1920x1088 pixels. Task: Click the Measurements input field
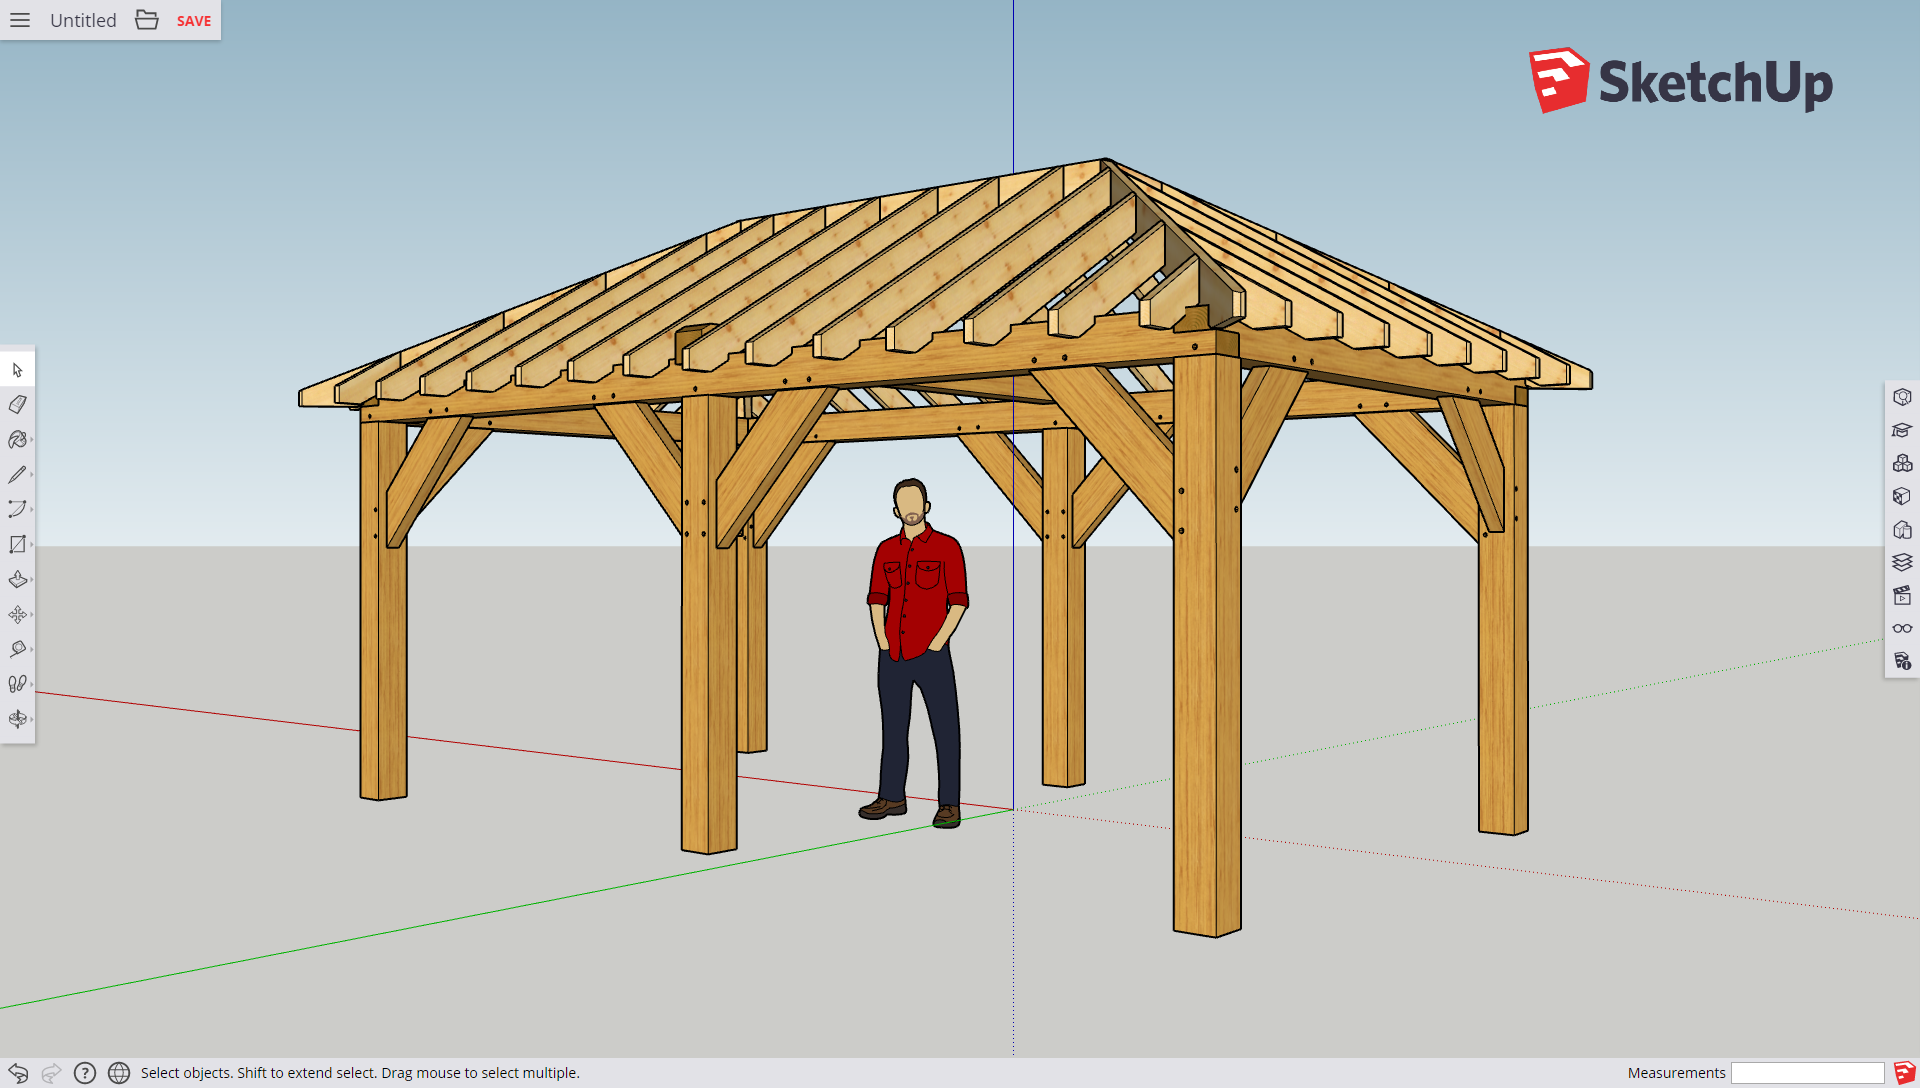(1808, 1073)
